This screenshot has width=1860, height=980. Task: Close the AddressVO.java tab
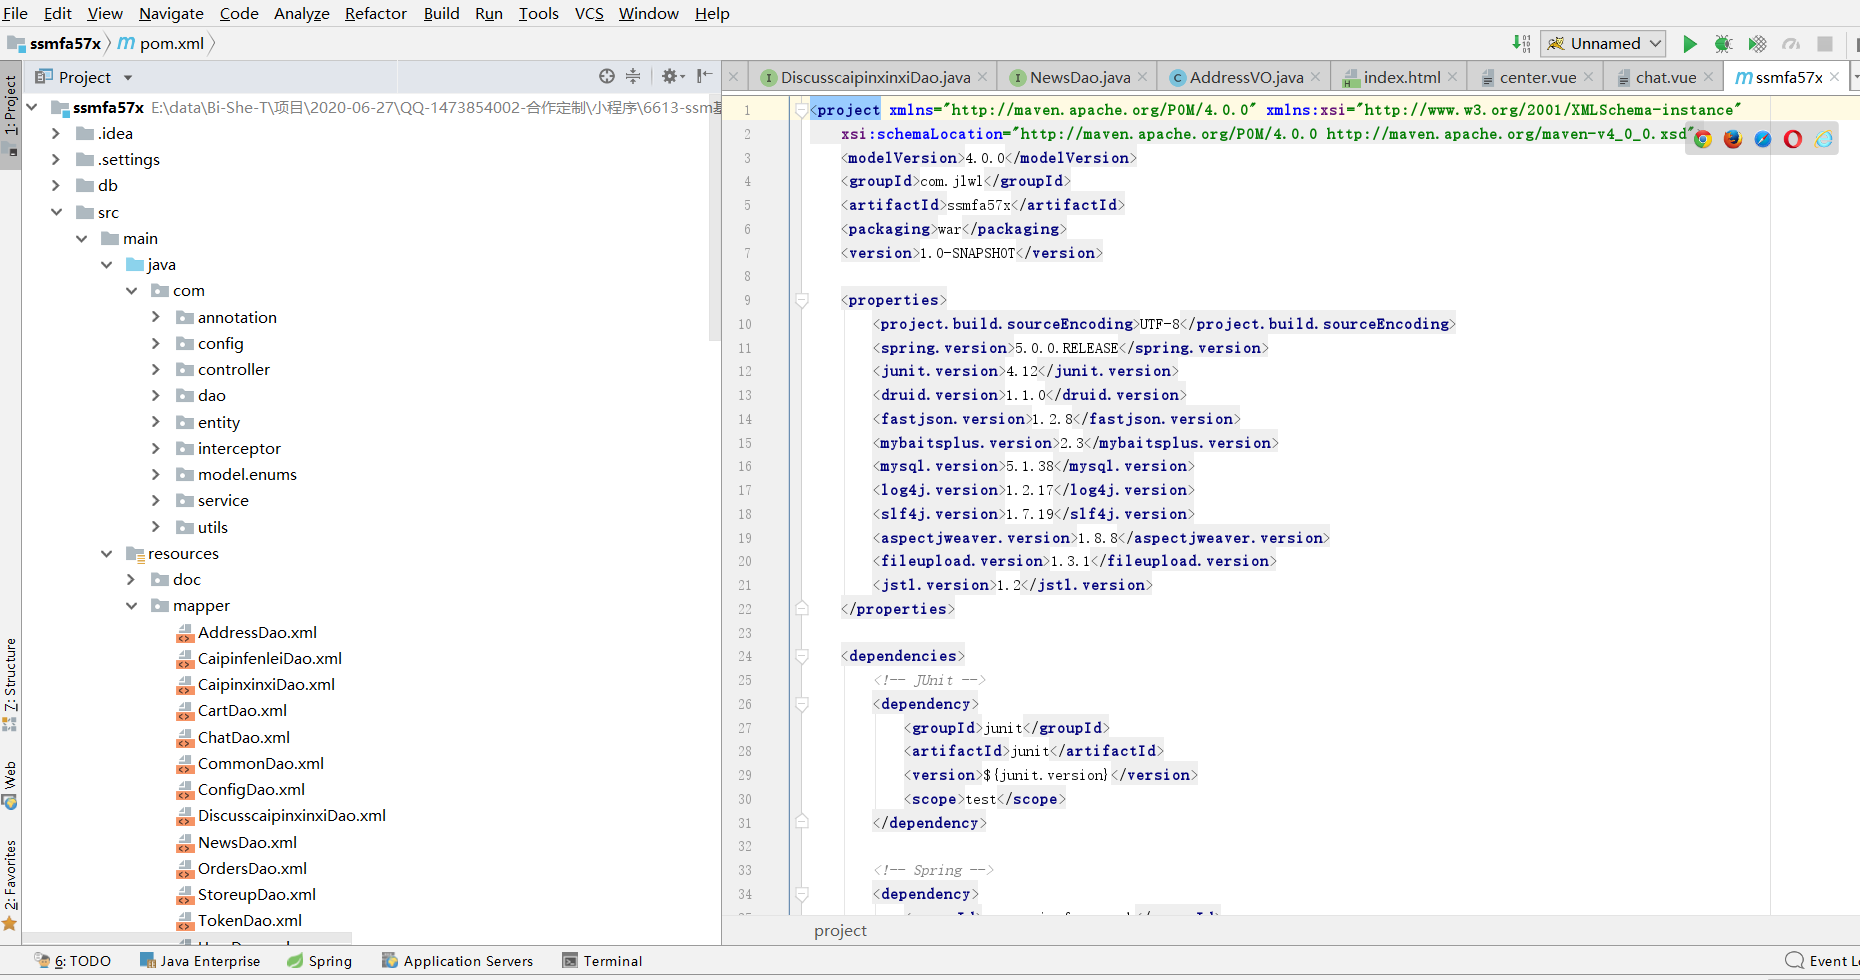click(1315, 77)
